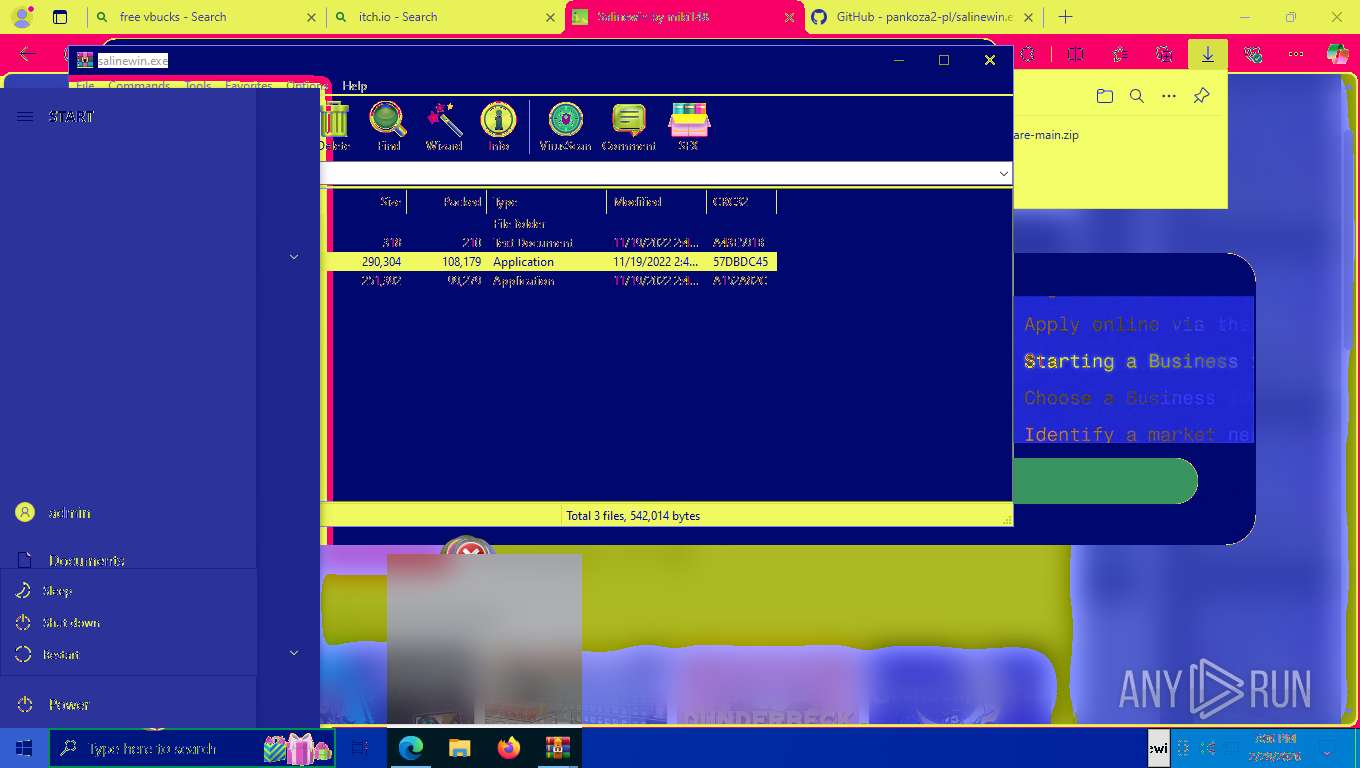Open the admin user account entry
This screenshot has width=1360, height=768.
coord(128,512)
